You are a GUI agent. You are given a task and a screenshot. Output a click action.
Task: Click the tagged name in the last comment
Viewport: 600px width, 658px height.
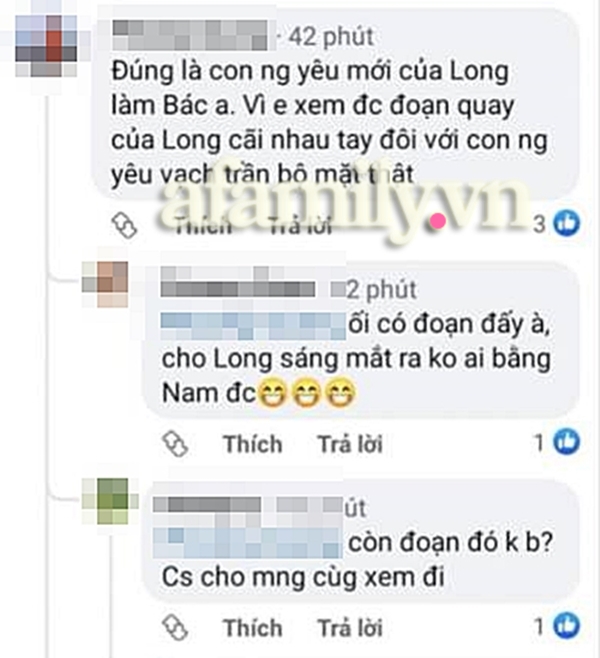[x=248, y=543]
